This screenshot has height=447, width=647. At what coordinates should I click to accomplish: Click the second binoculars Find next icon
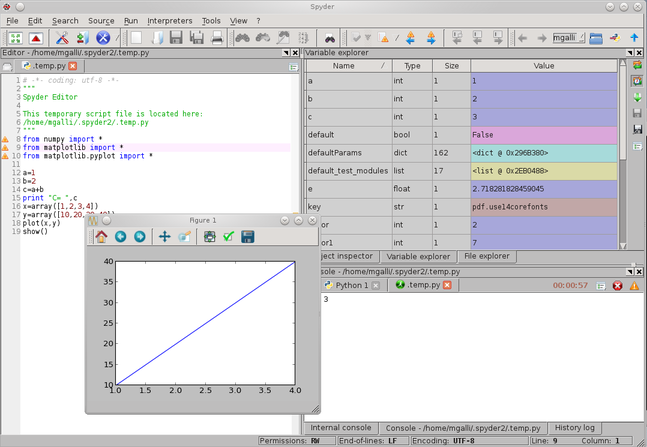point(262,38)
